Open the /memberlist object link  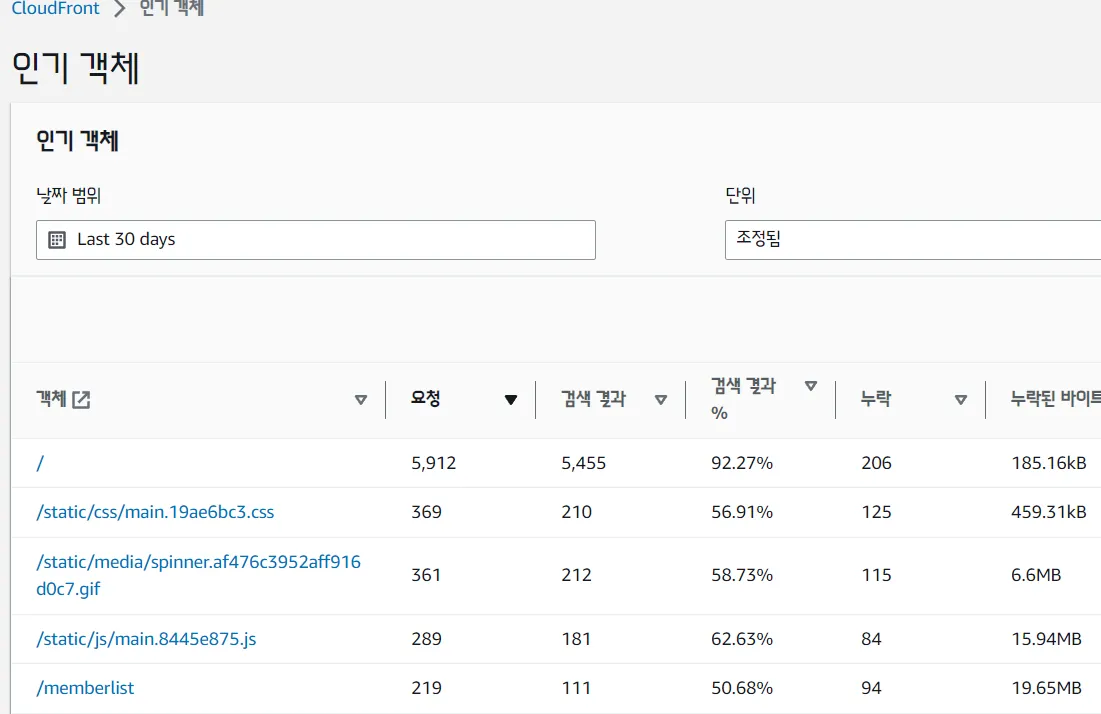click(85, 688)
